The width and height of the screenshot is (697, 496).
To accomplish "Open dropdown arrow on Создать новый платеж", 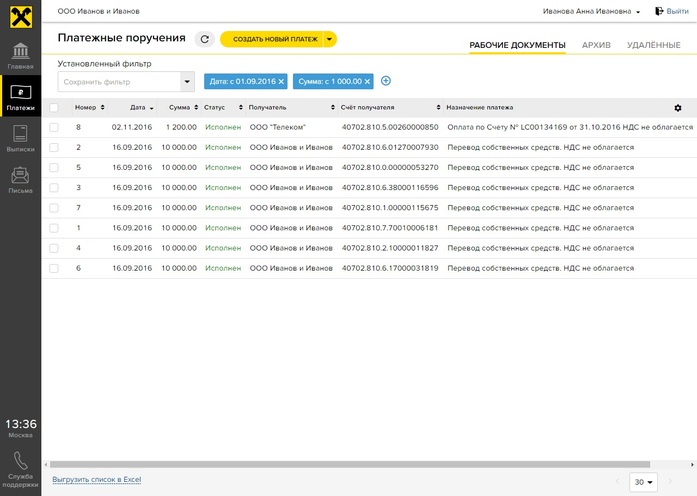I will coord(329,39).
